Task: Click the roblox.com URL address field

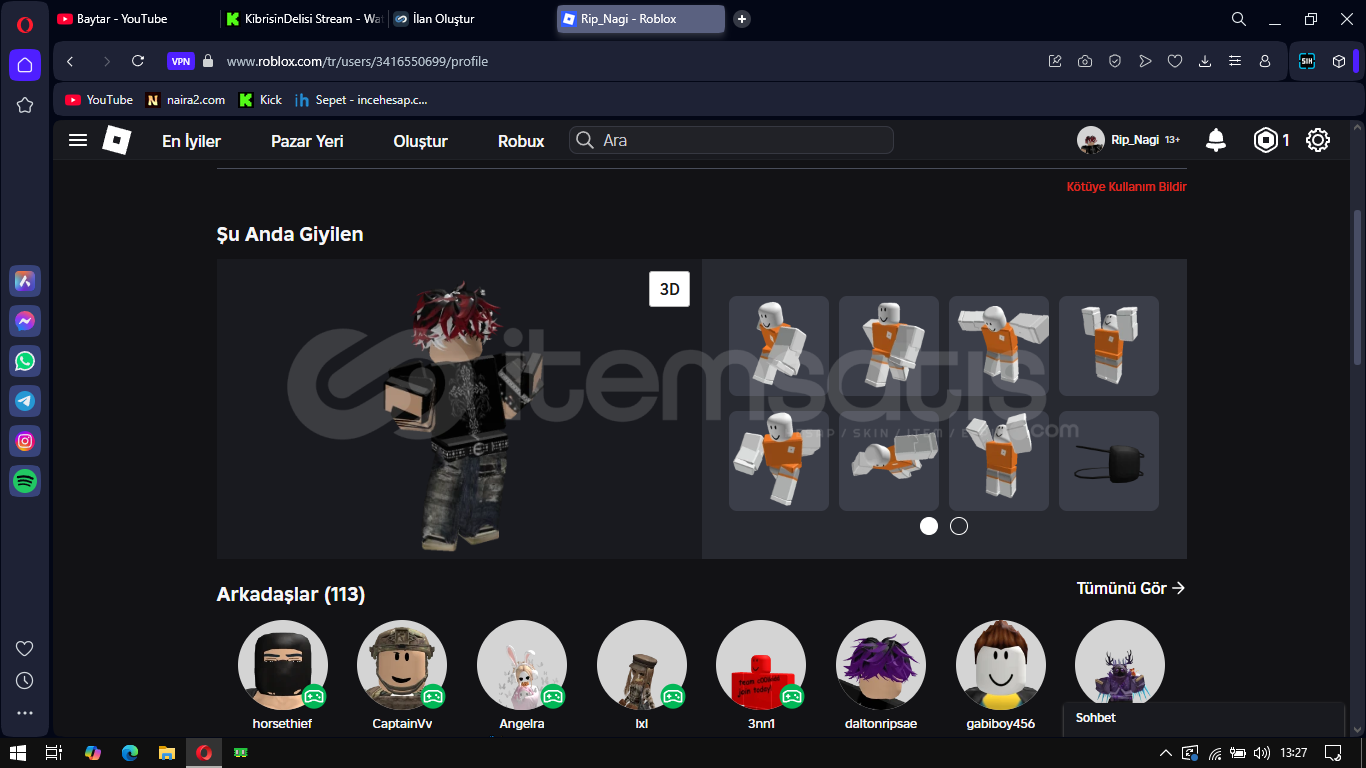Action: tap(357, 61)
